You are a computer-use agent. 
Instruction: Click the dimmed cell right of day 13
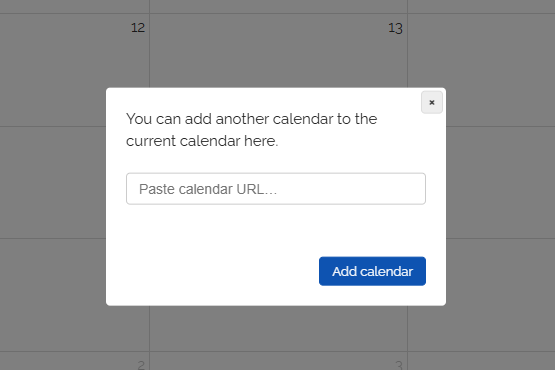481,70
